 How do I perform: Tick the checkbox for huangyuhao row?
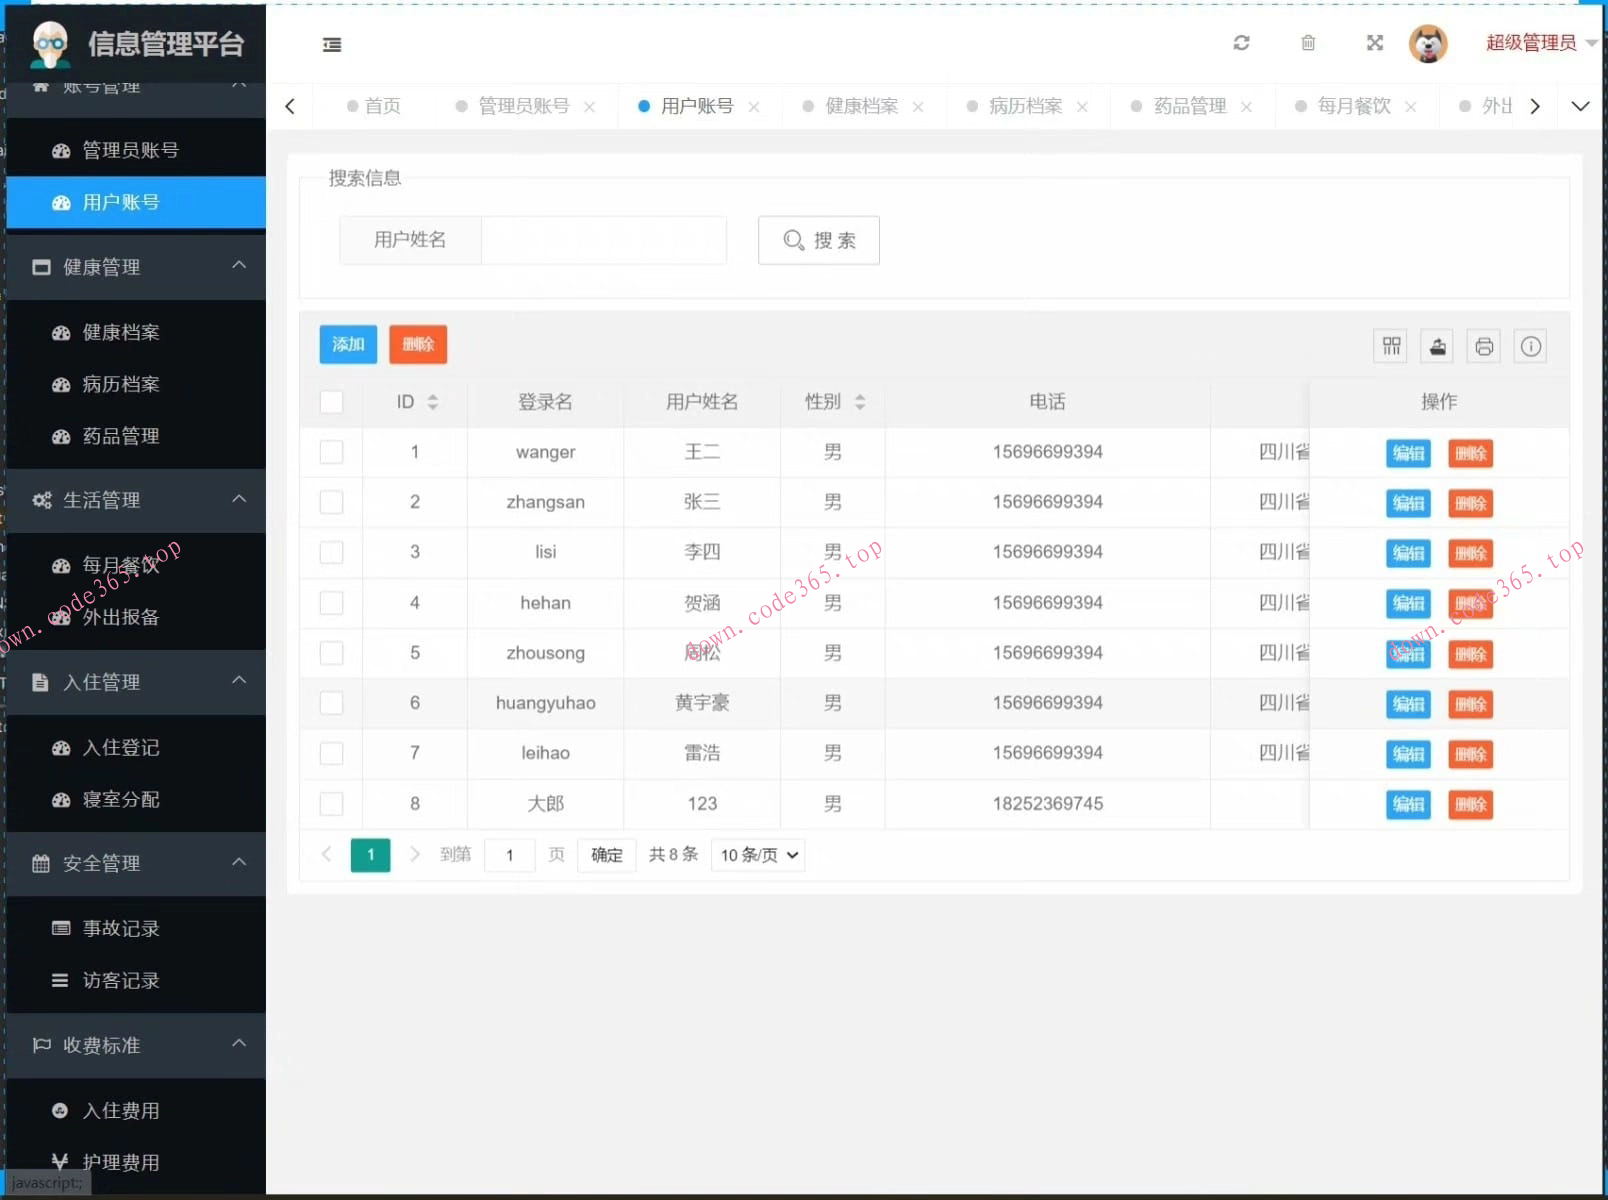coord(331,703)
